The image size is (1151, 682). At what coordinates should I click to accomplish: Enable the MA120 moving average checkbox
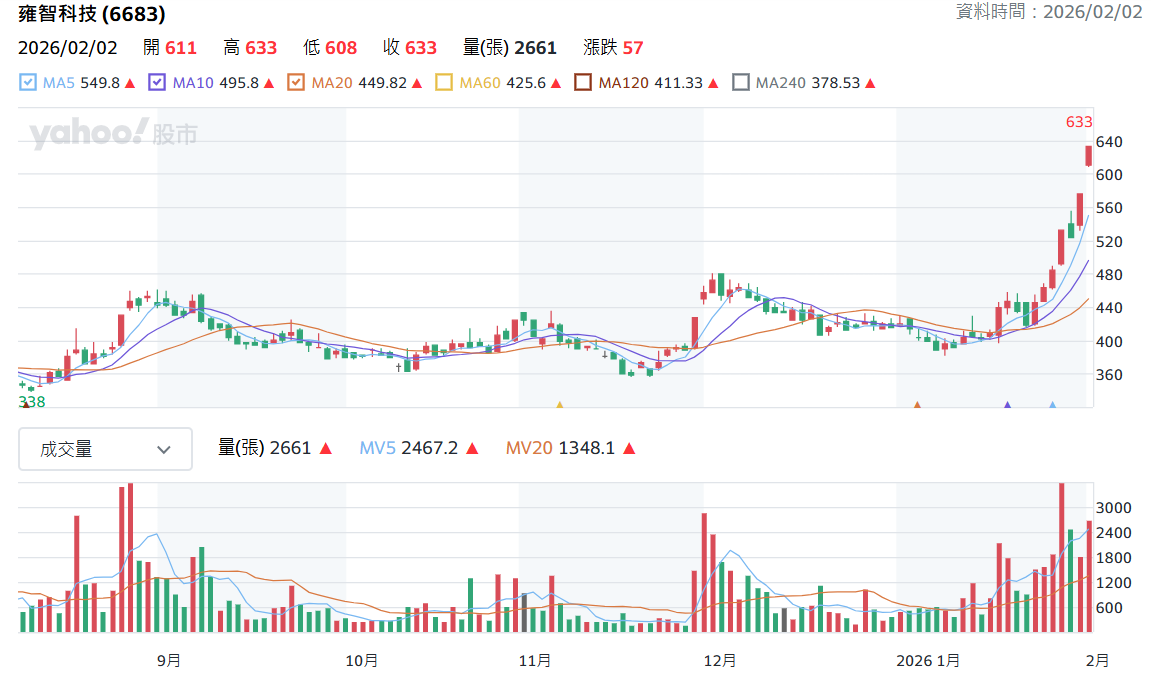(583, 82)
